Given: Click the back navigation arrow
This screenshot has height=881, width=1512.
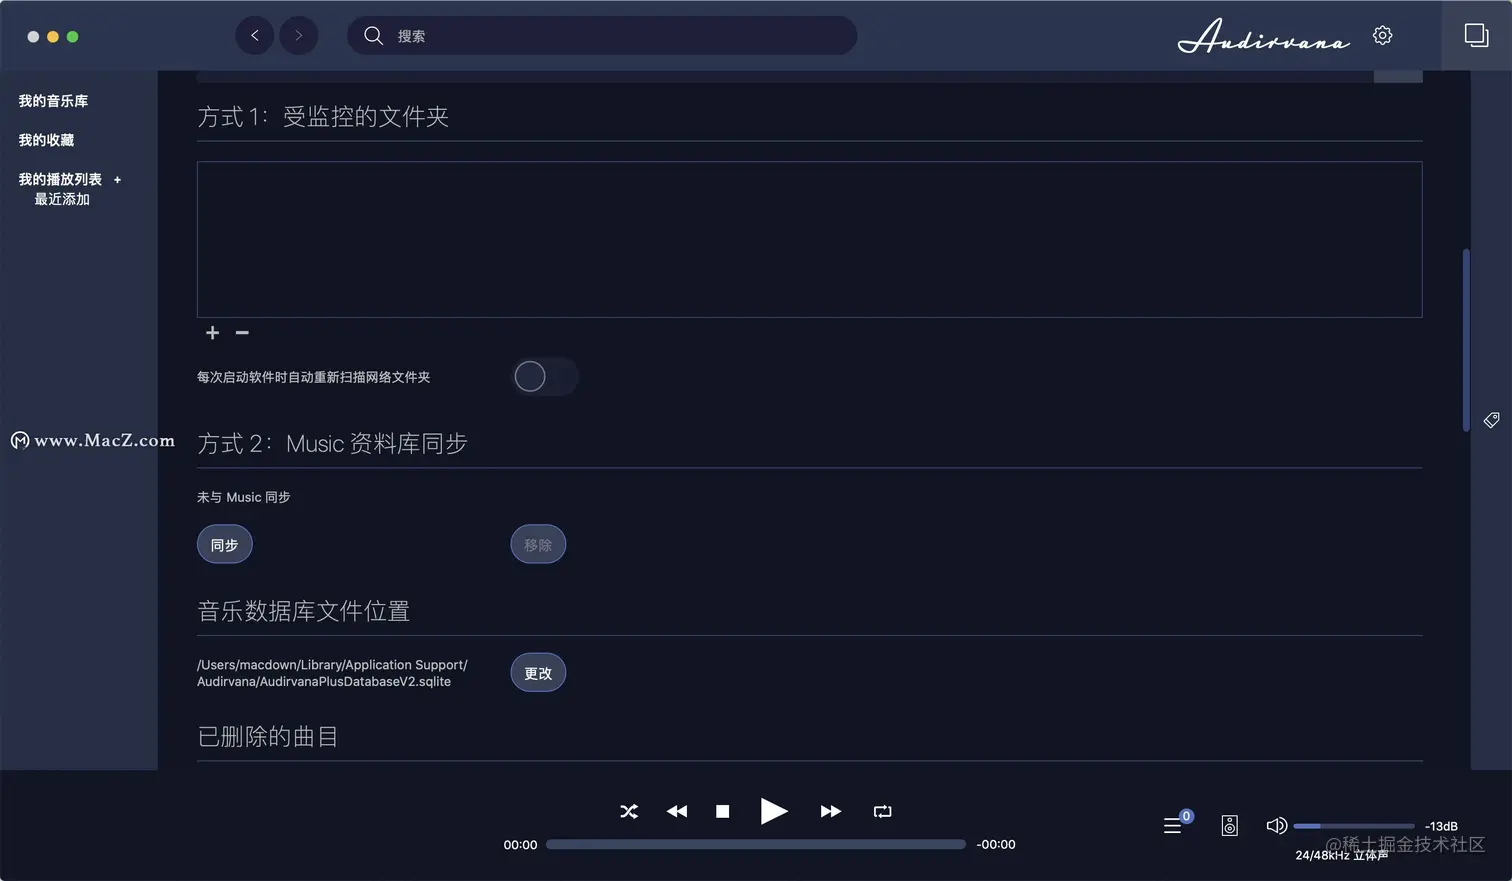Looking at the screenshot, I should [255, 36].
